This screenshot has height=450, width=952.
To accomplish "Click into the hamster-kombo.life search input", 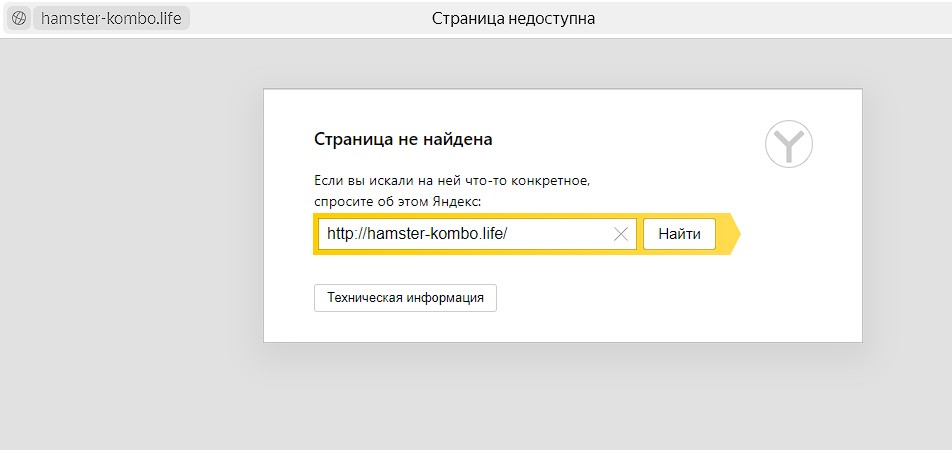I will [460, 234].
